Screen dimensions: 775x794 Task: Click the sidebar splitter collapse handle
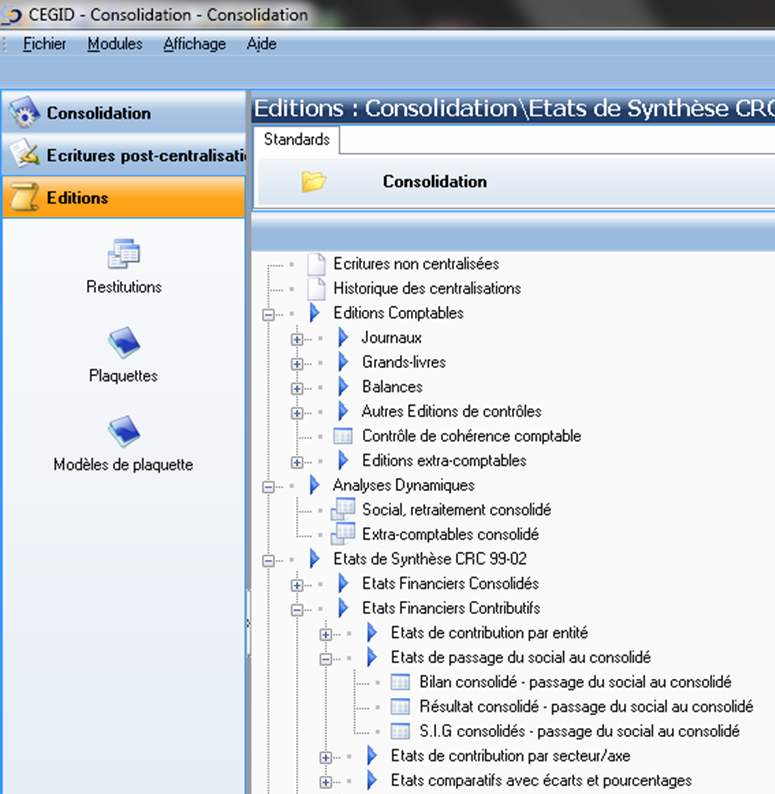pos(248,623)
